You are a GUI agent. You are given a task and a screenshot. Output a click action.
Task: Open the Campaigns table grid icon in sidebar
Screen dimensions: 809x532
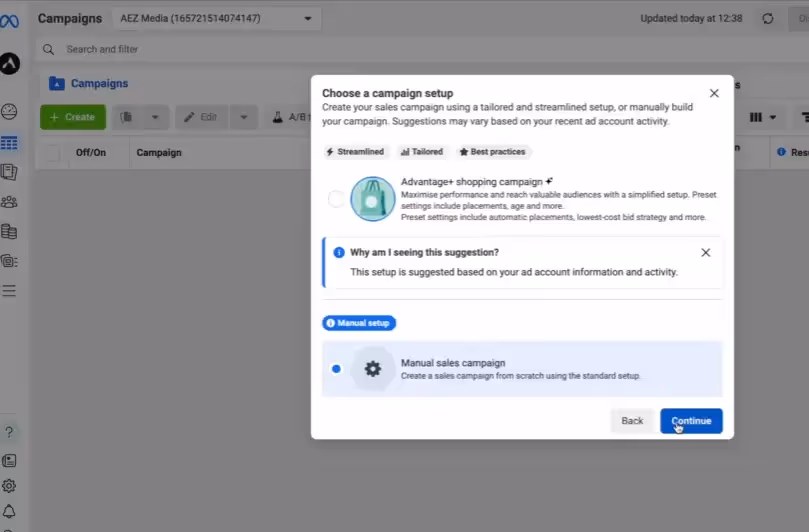point(9,142)
